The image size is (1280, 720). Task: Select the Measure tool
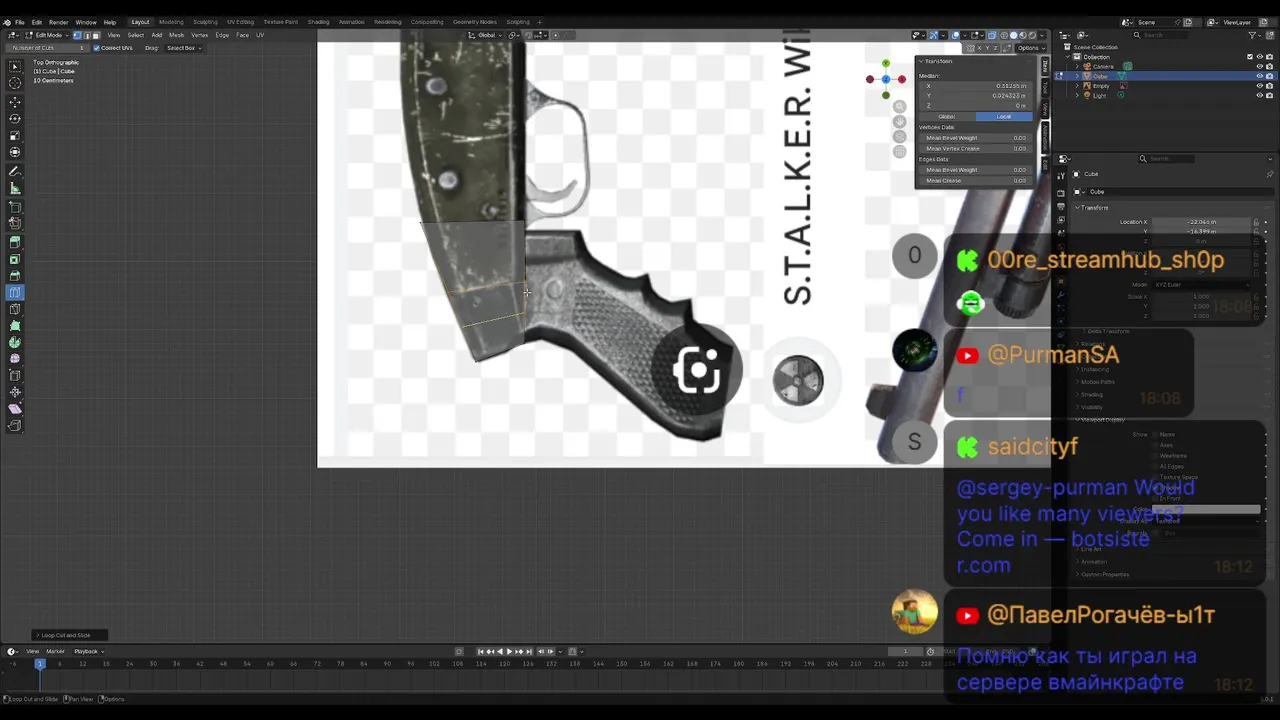click(x=15, y=189)
